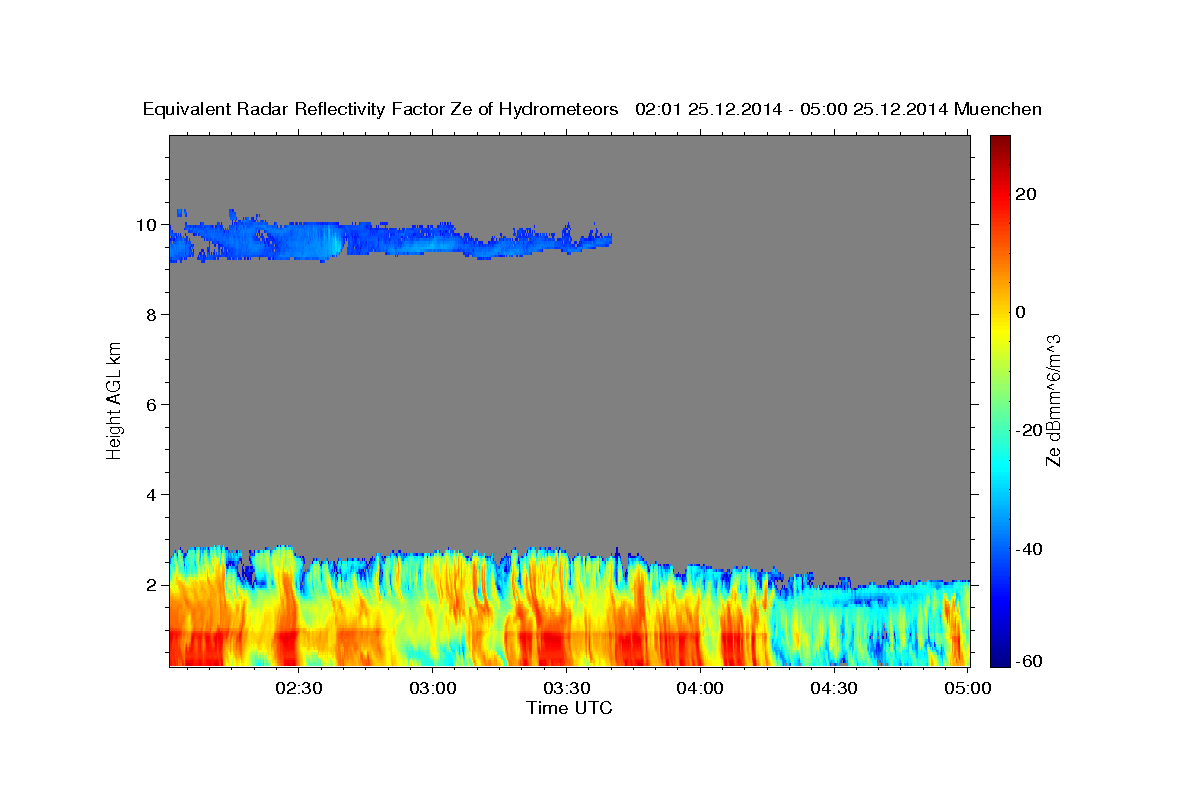
Task: Click height axis label '8'
Action: click(152, 315)
